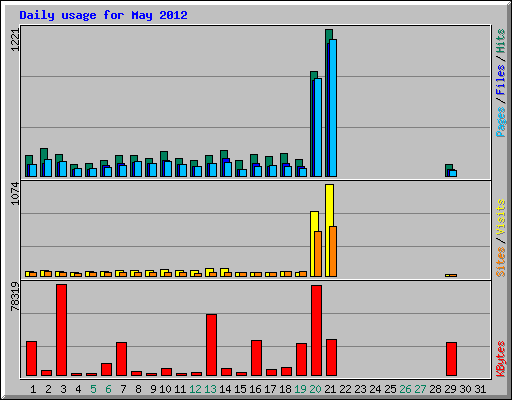Click the day 13 red KBytes bar
The width and height of the screenshot is (512, 400).
pos(211,345)
